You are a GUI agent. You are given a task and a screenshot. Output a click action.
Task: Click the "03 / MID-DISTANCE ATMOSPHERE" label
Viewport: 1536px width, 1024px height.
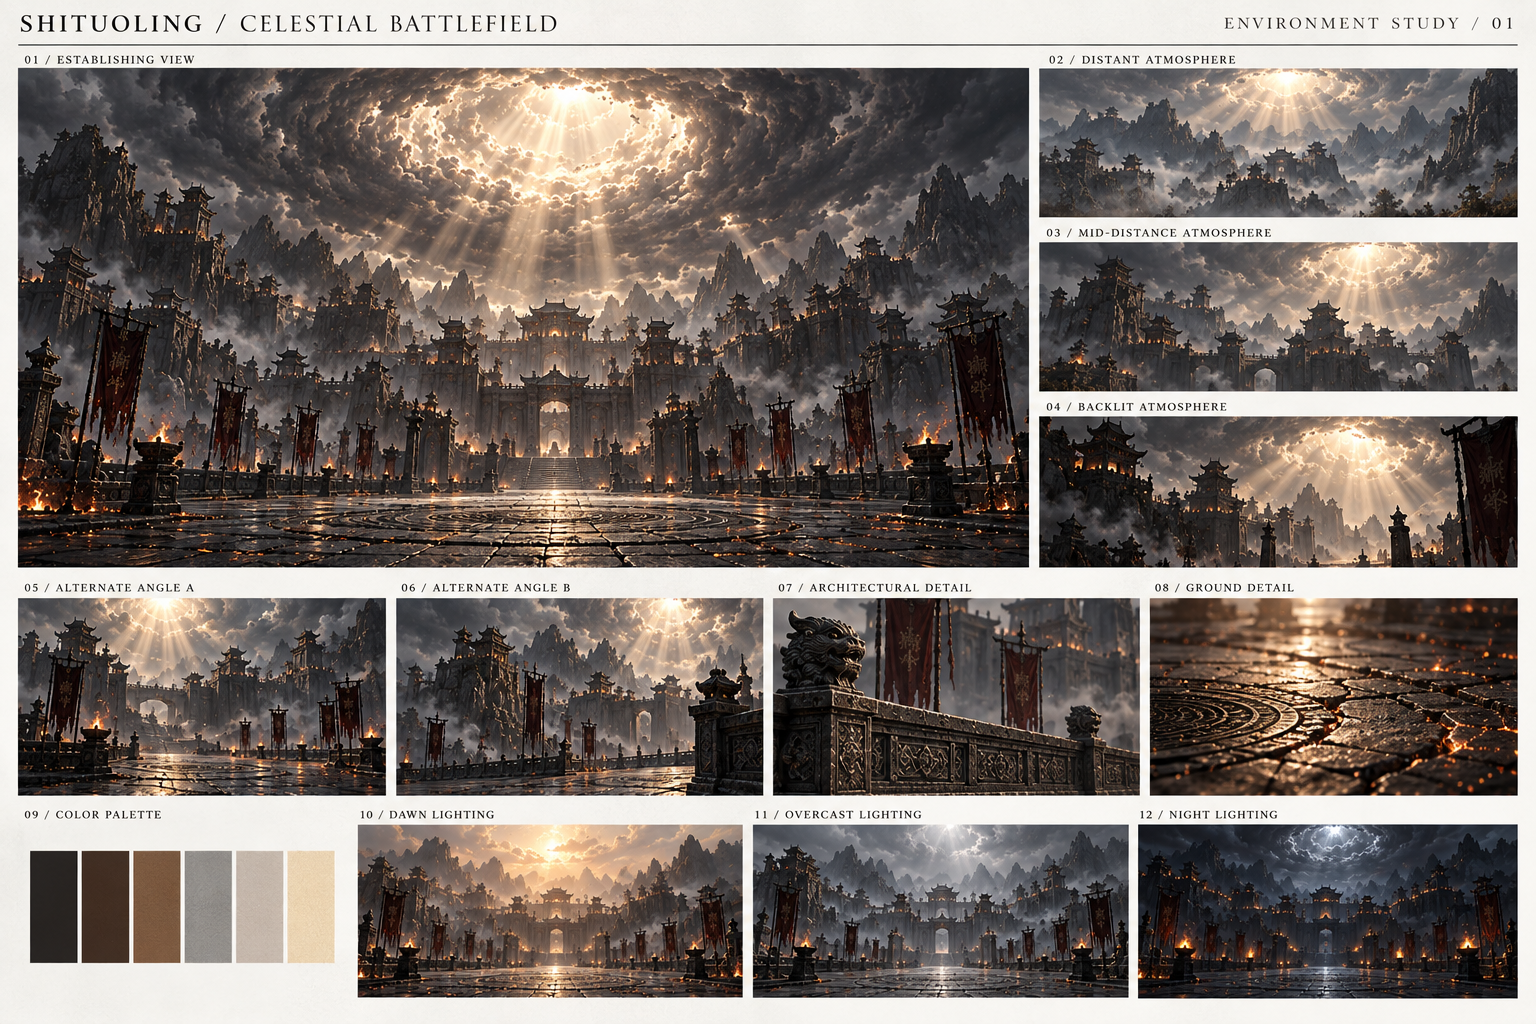(1159, 232)
